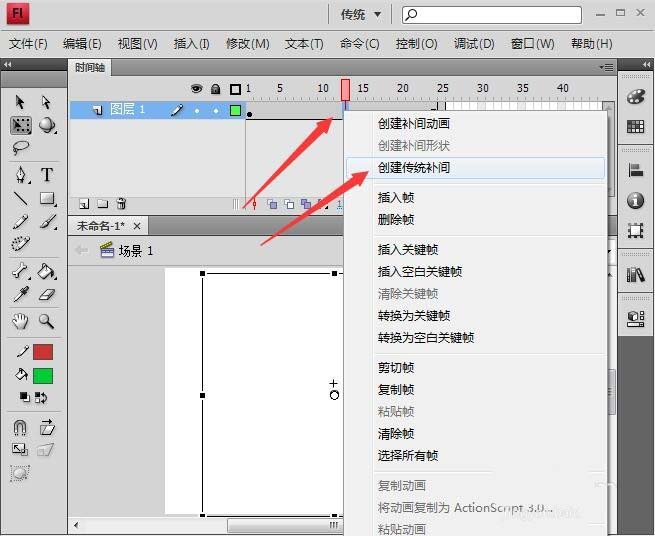Open the 修改(M) menu
Image resolution: width=655 pixels, height=536 pixels.
(247, 43)
